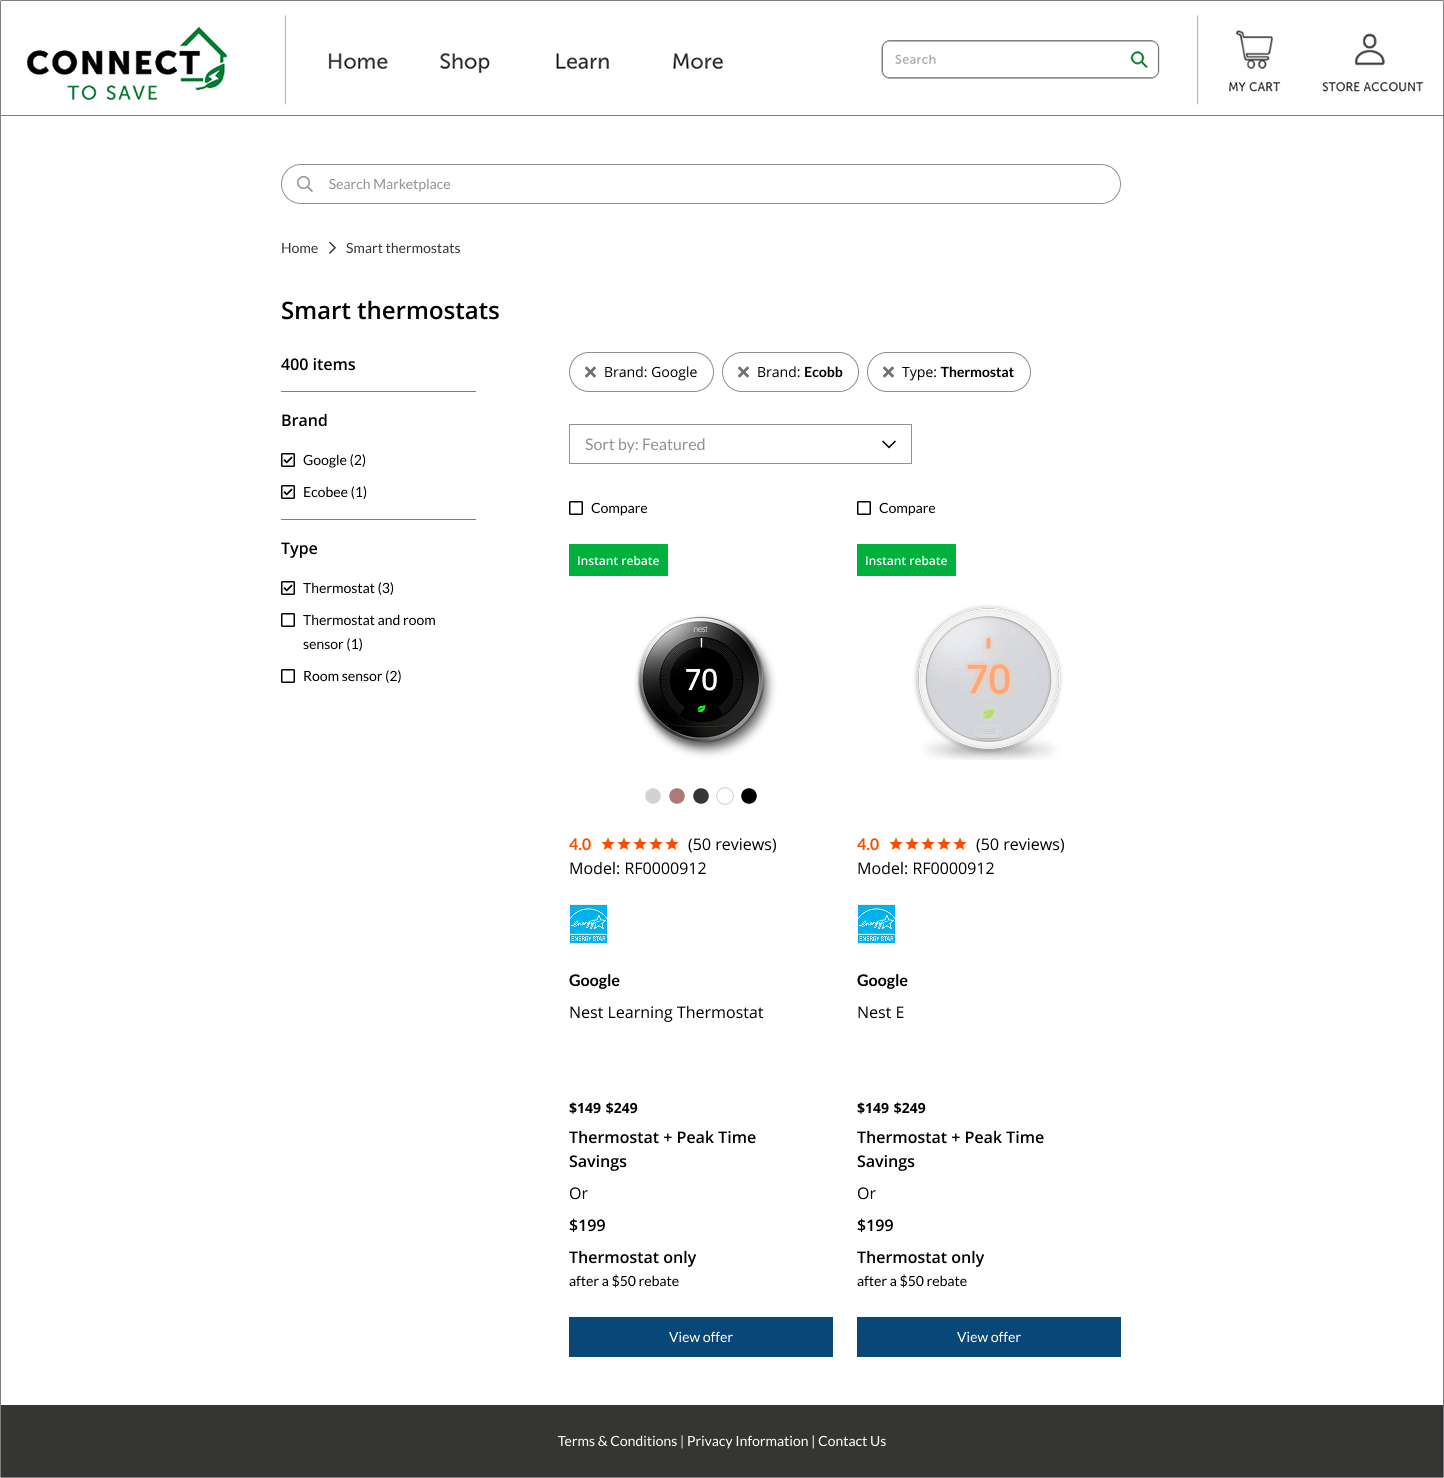Click the breadcrumb chevron after Home
The image size is (1444, 1478).
pyautogui.click(x=332, y=248)
